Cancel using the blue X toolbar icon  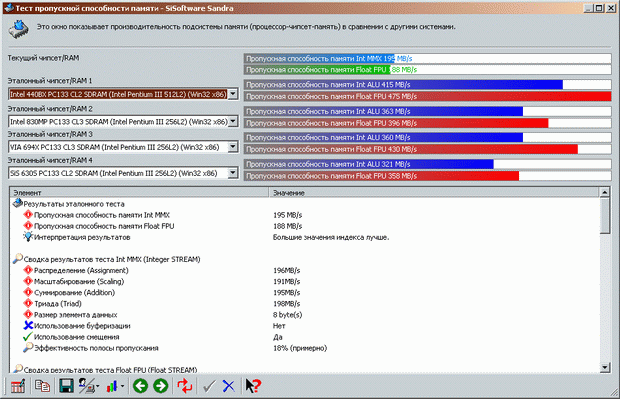click(229, 386)
